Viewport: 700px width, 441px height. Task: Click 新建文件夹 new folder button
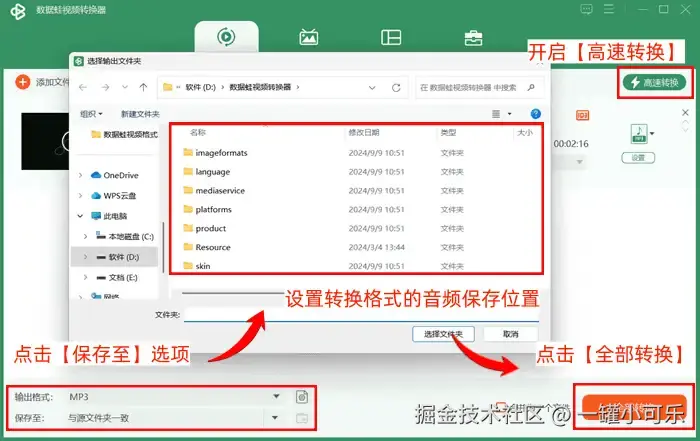[x=140, y=114]
